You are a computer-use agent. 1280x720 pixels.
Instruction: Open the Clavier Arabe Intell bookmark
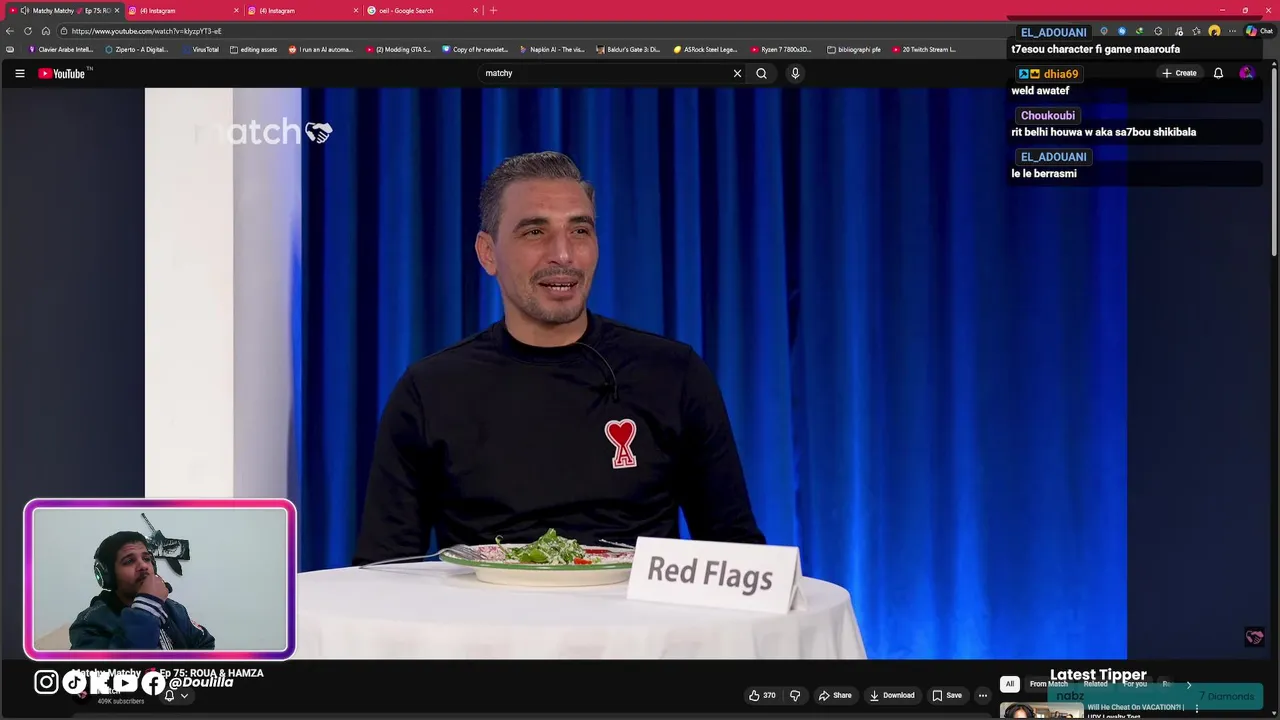[61, 49]
